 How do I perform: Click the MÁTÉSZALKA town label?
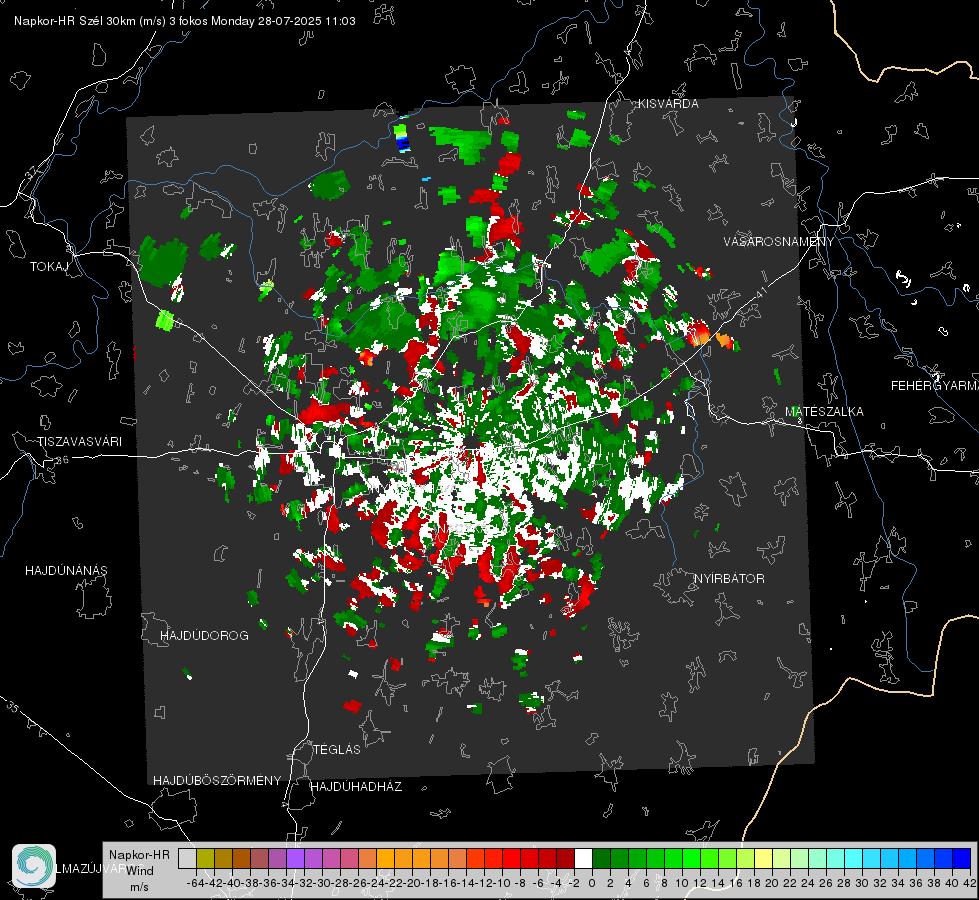tap(824, 411)
